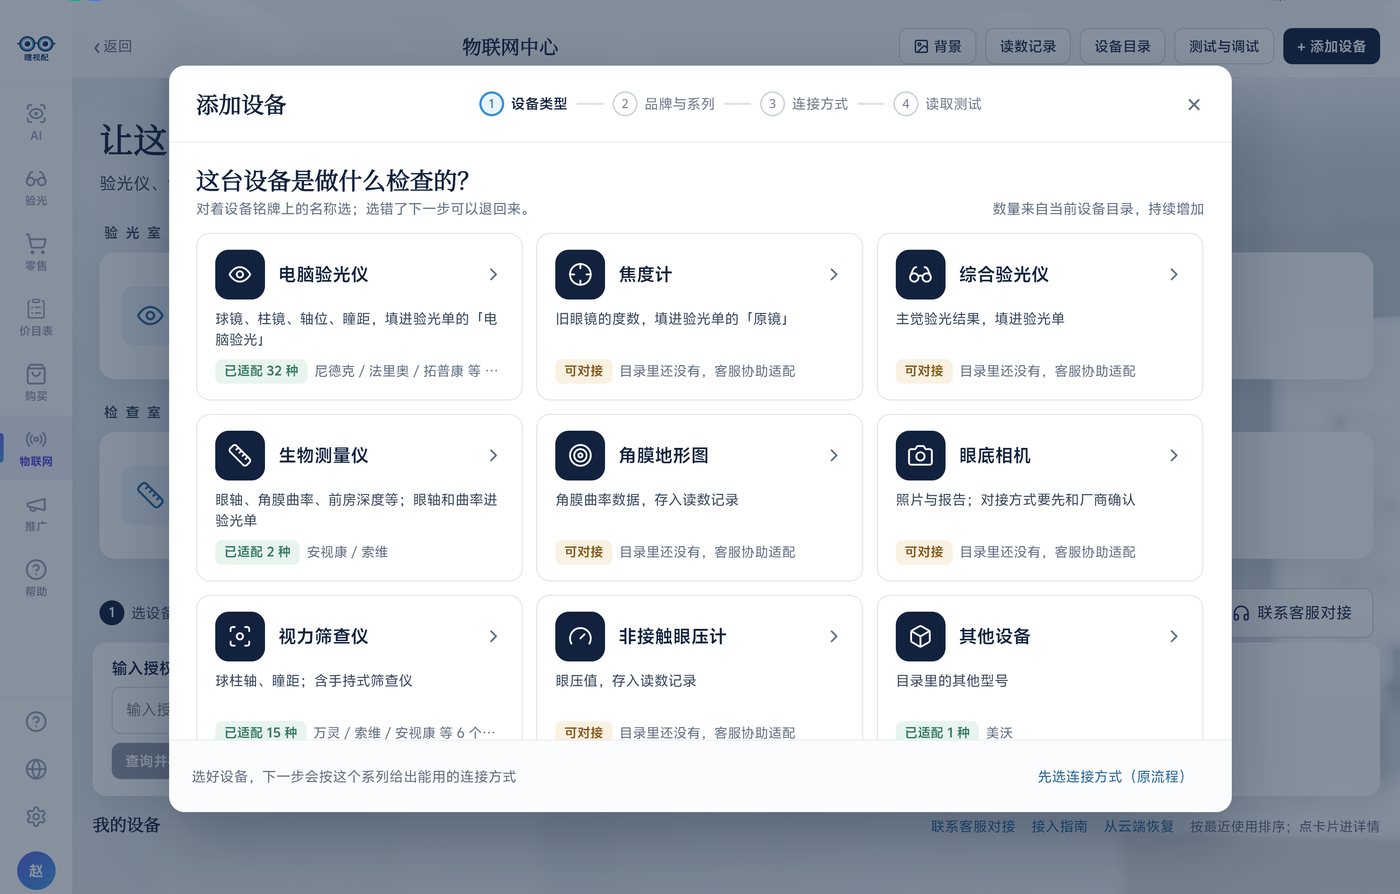1400x894 pixels.
Task: Click the 赵 user avatar
Action: tap(36, 870)
